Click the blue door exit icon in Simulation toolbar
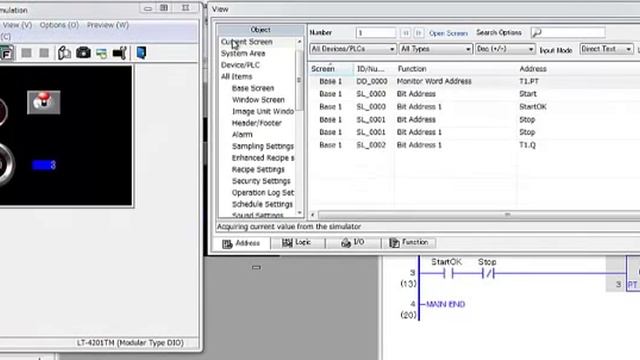 pyautogui.click(x=141, y=53)
